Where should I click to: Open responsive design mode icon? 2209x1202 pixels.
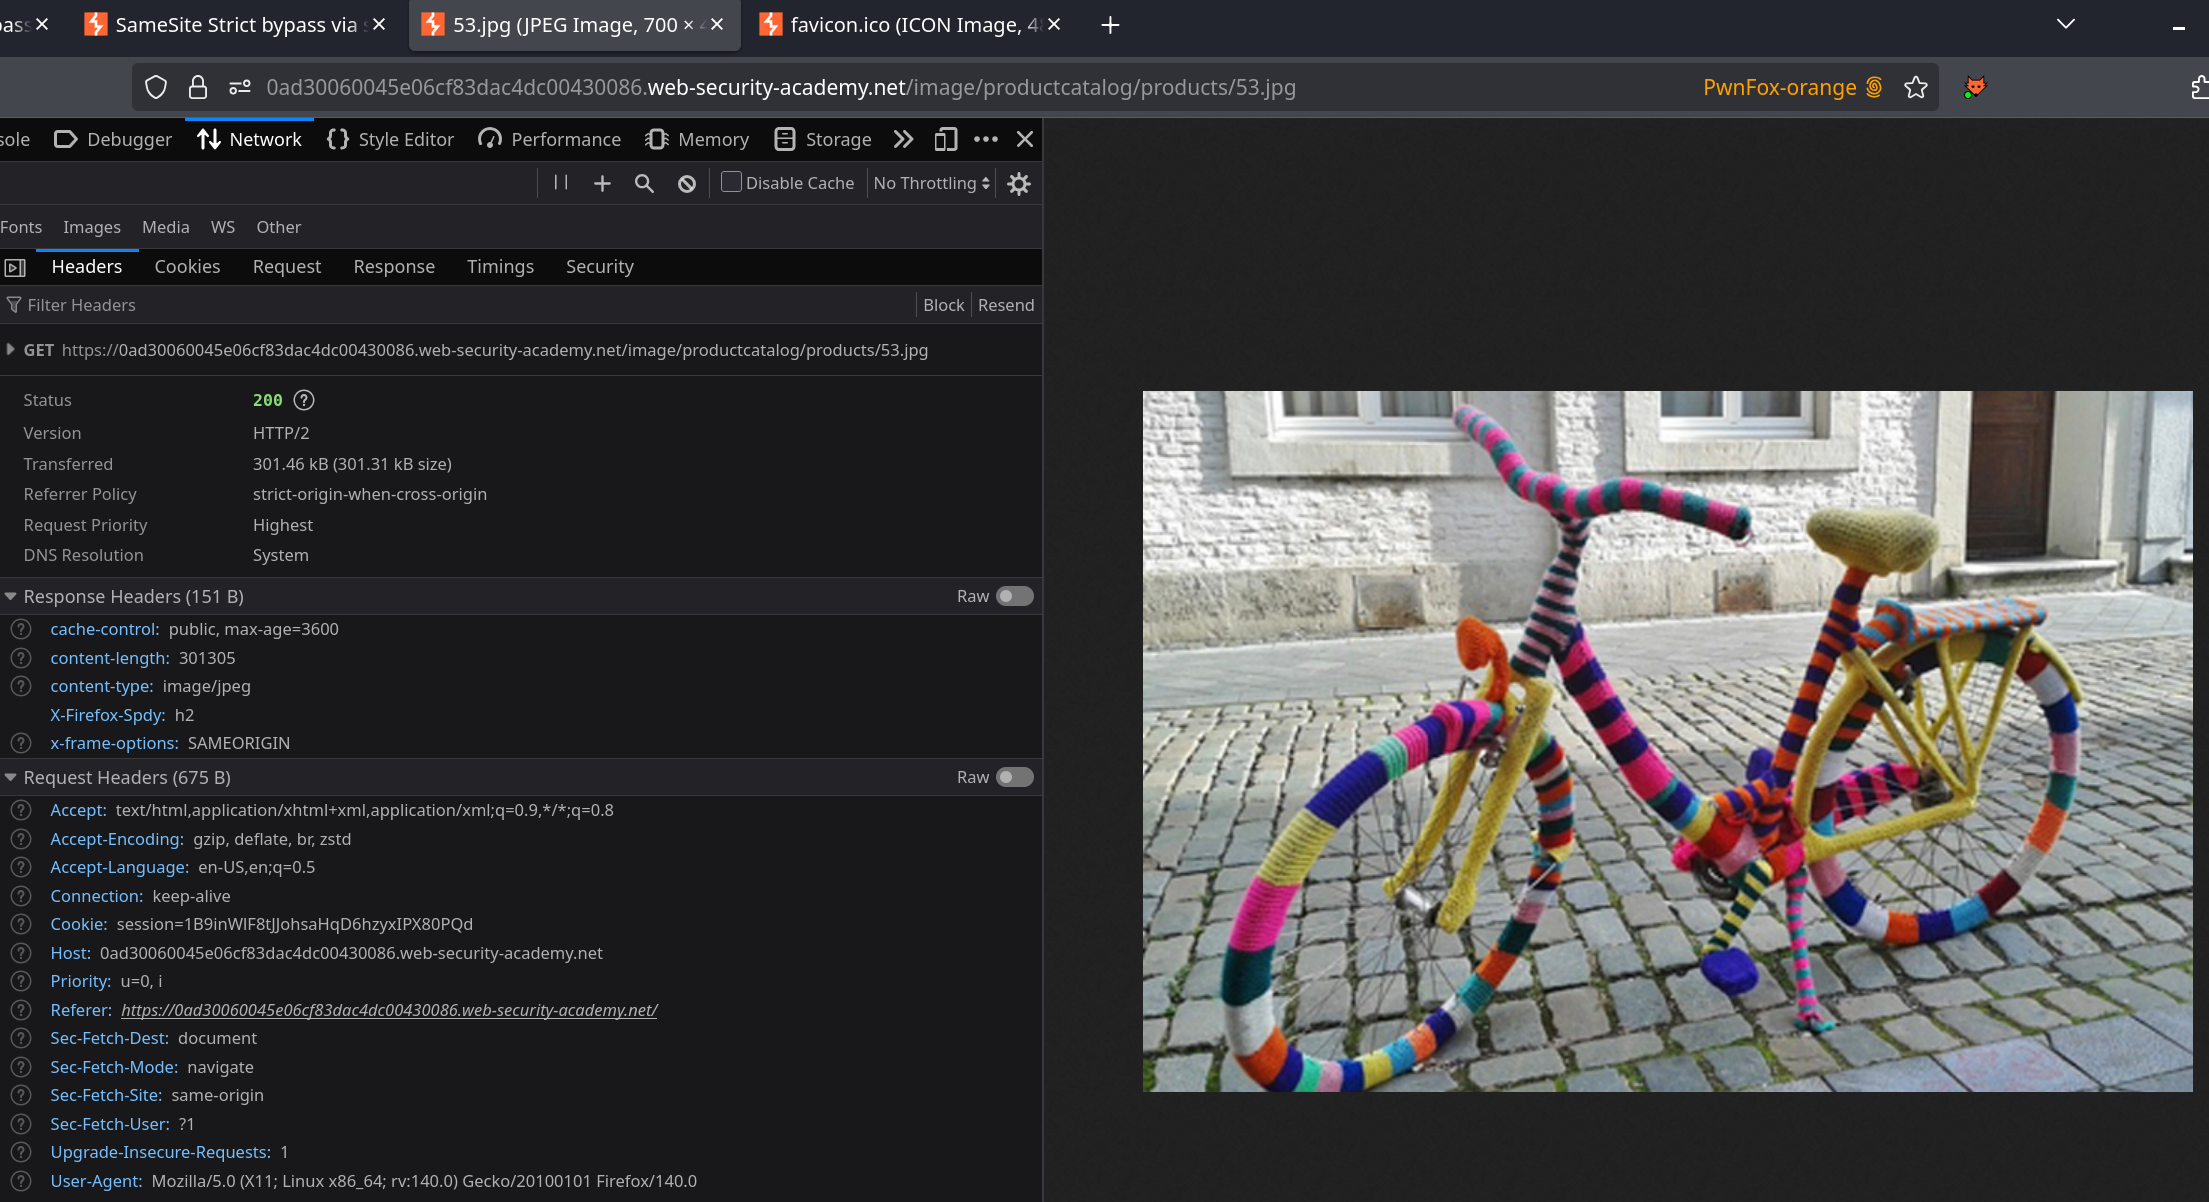(945, 140)
